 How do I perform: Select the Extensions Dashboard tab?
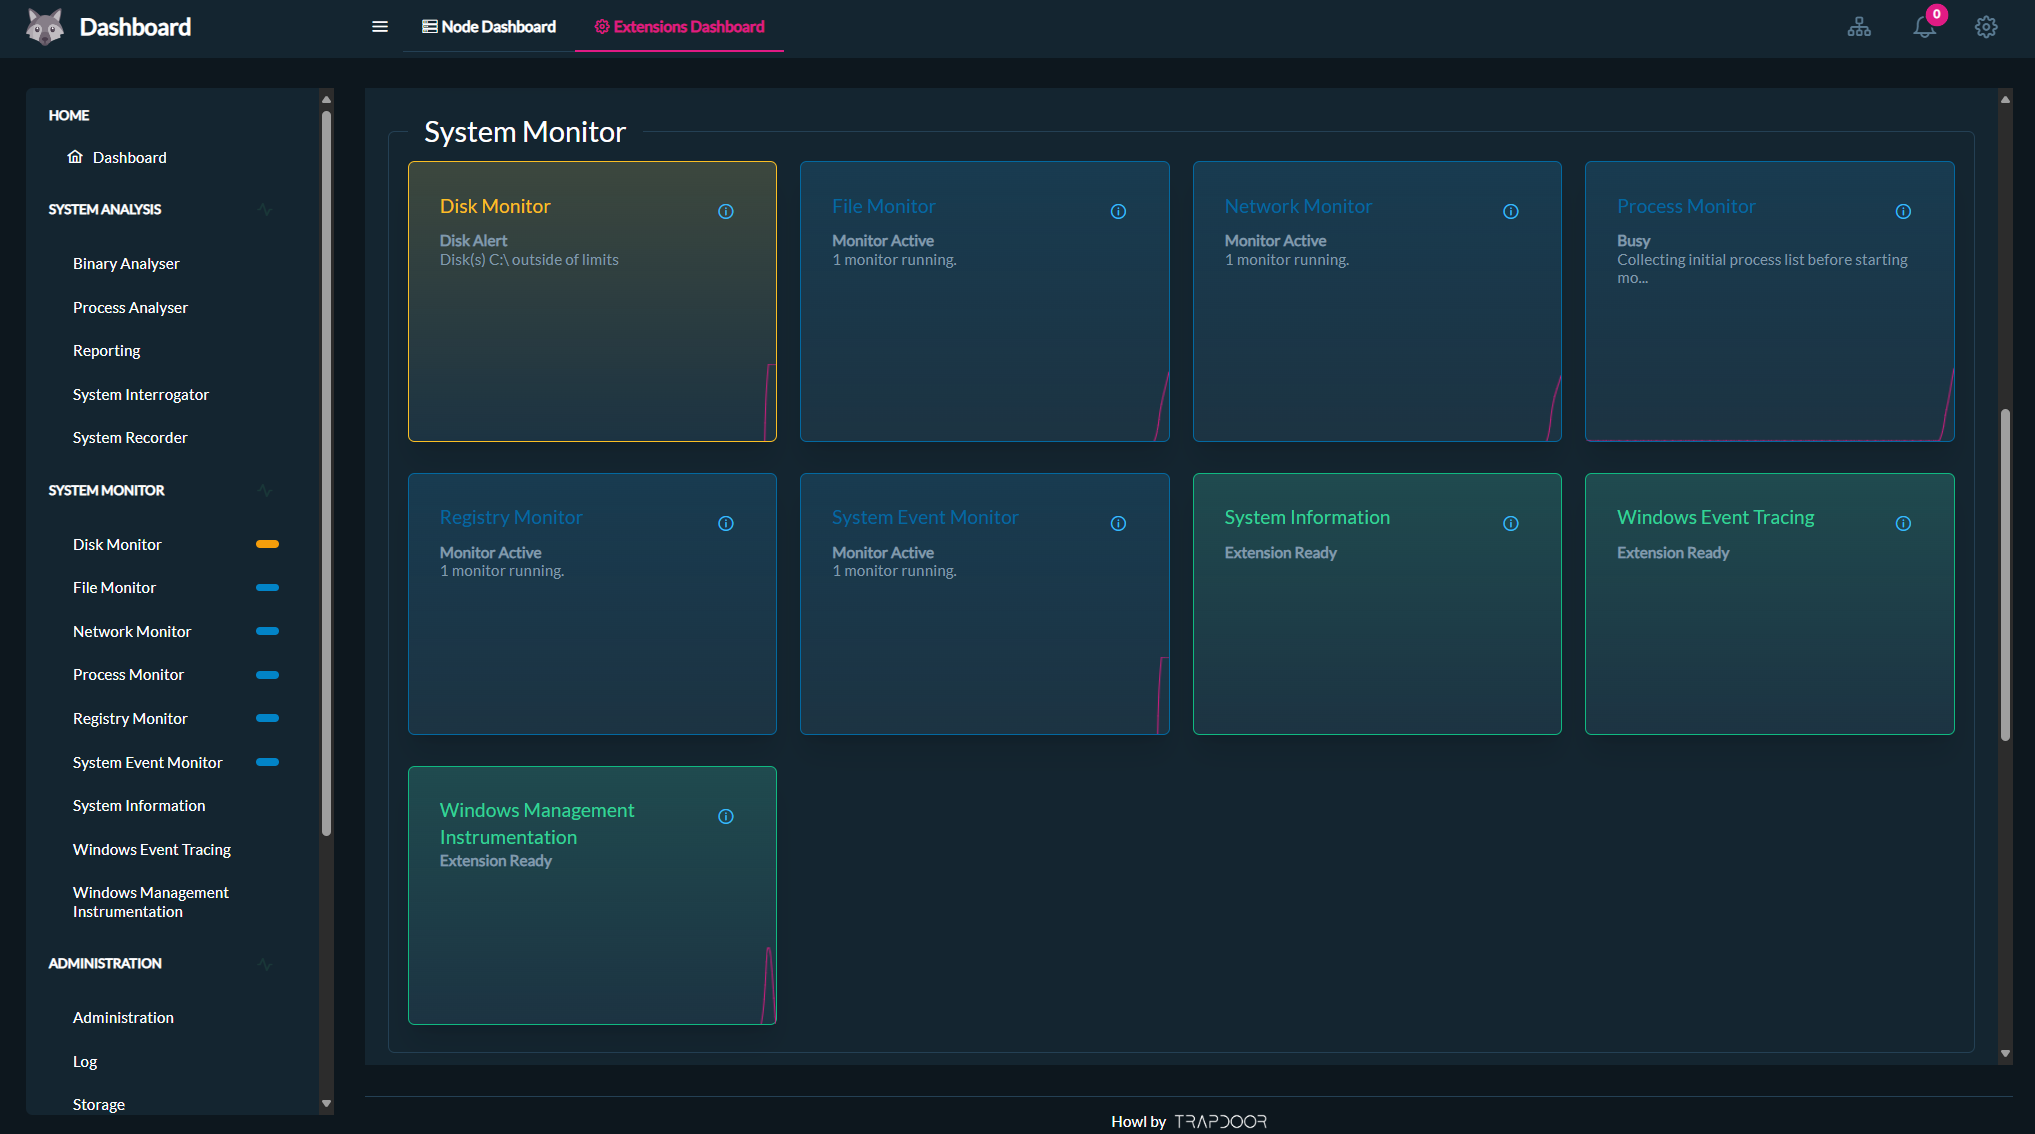(679, 27)
